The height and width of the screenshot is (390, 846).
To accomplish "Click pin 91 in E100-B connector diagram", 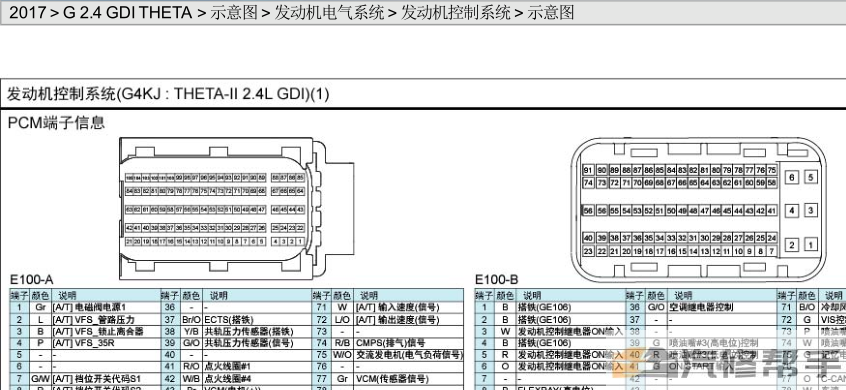I will 588,170.
